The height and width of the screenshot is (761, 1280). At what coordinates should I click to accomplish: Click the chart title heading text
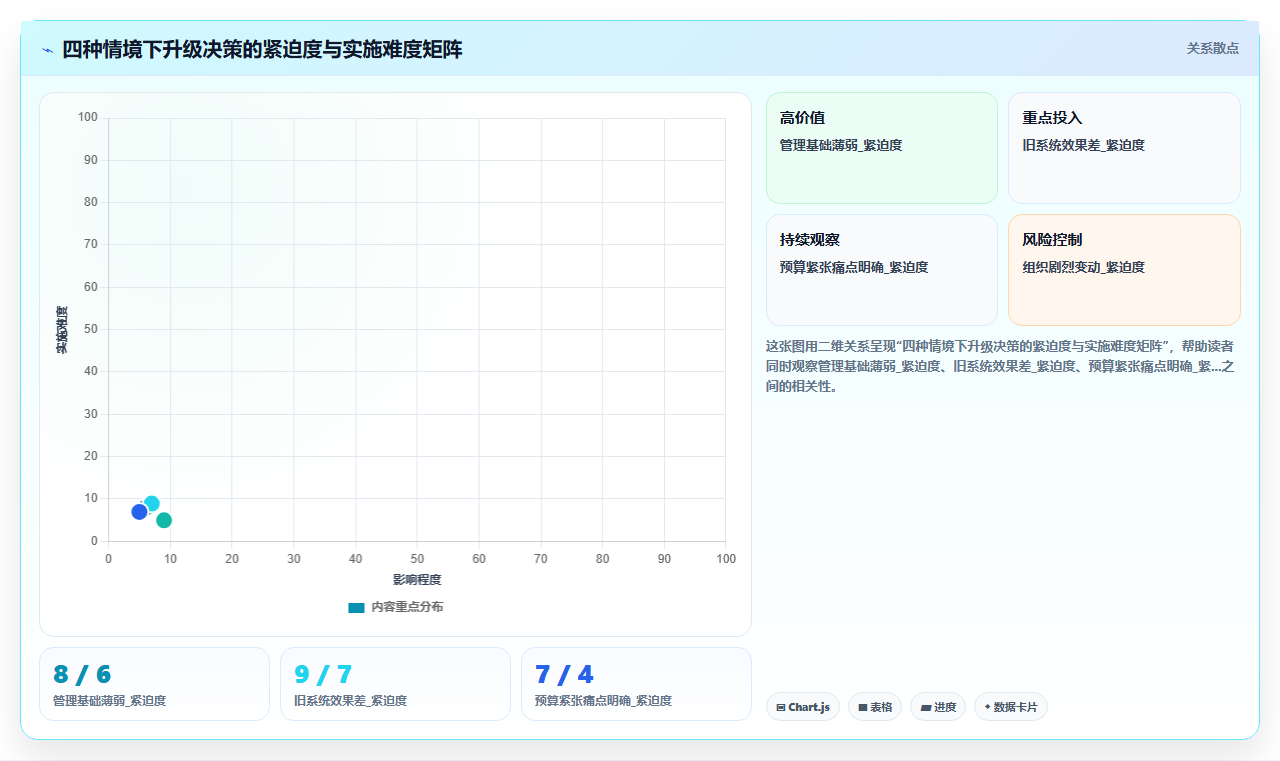point(262,49)
